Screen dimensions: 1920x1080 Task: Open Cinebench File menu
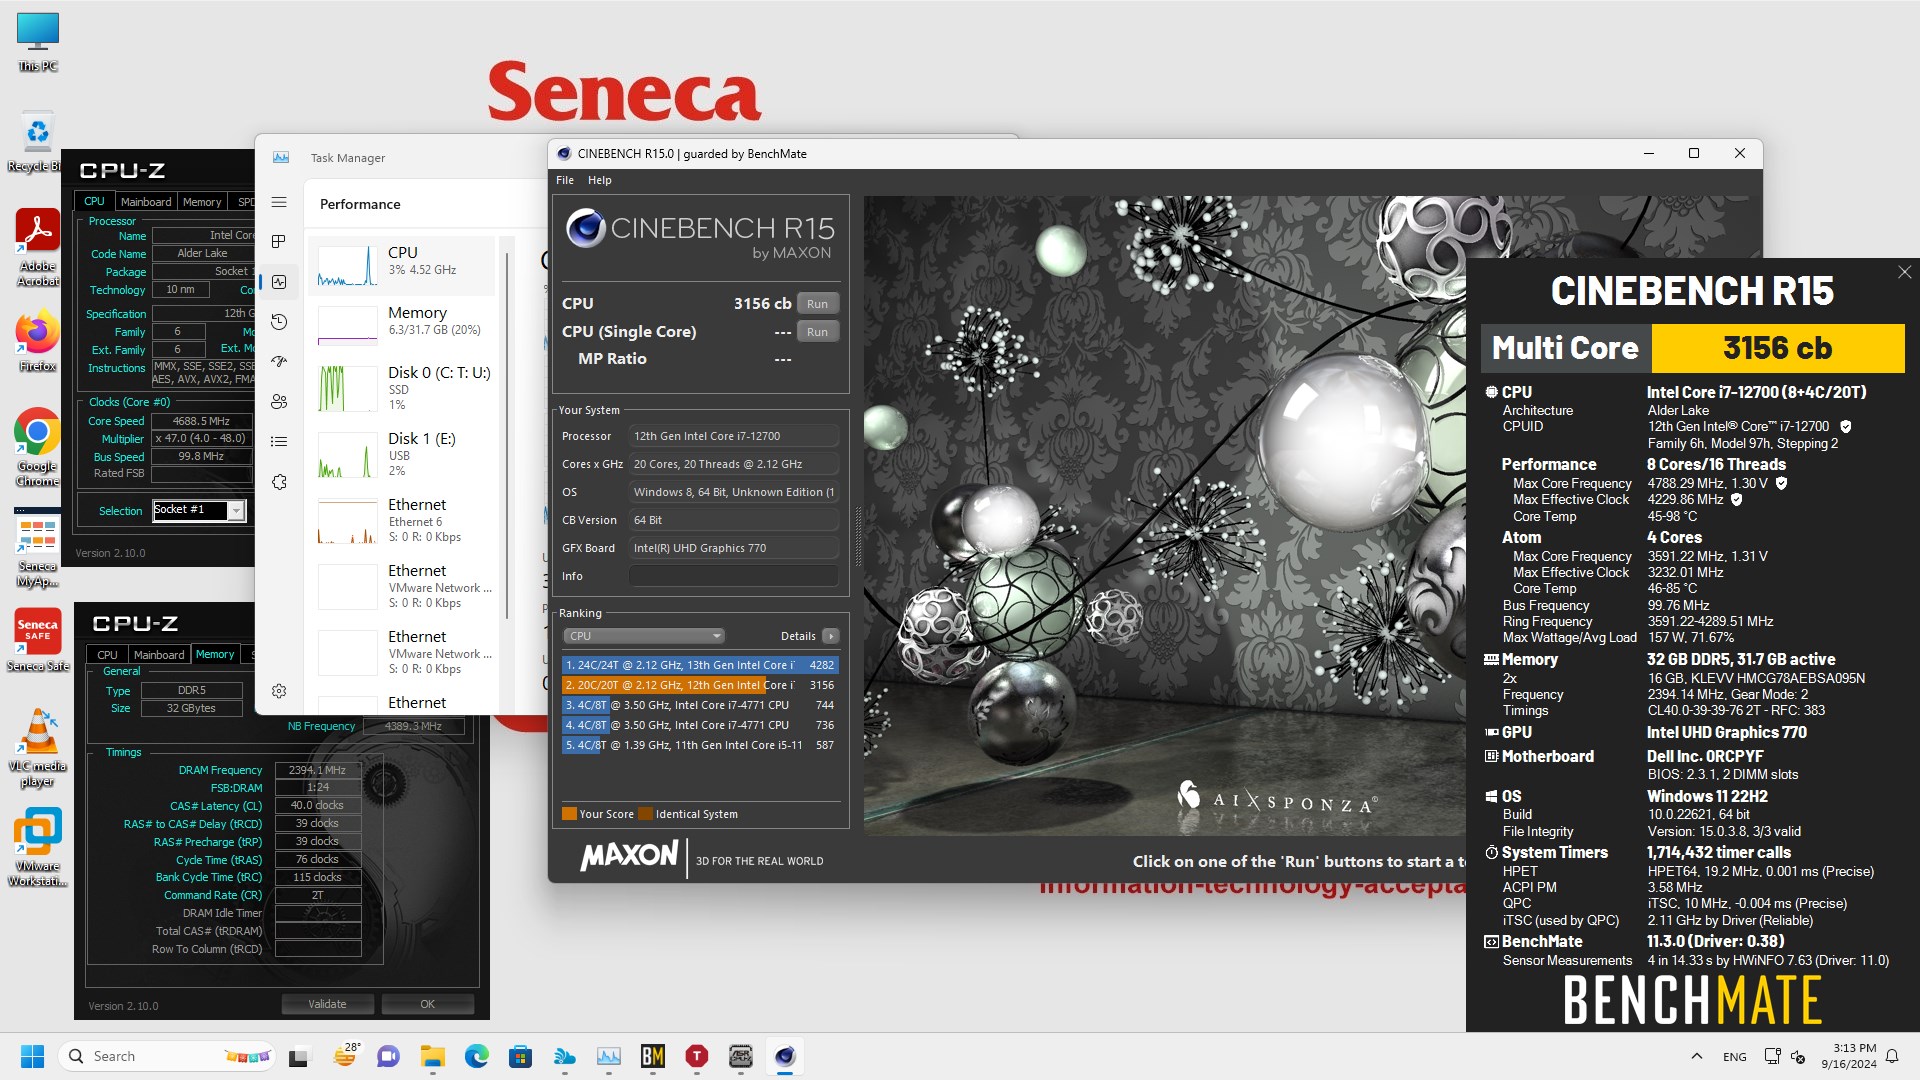(x=565, y=180)
